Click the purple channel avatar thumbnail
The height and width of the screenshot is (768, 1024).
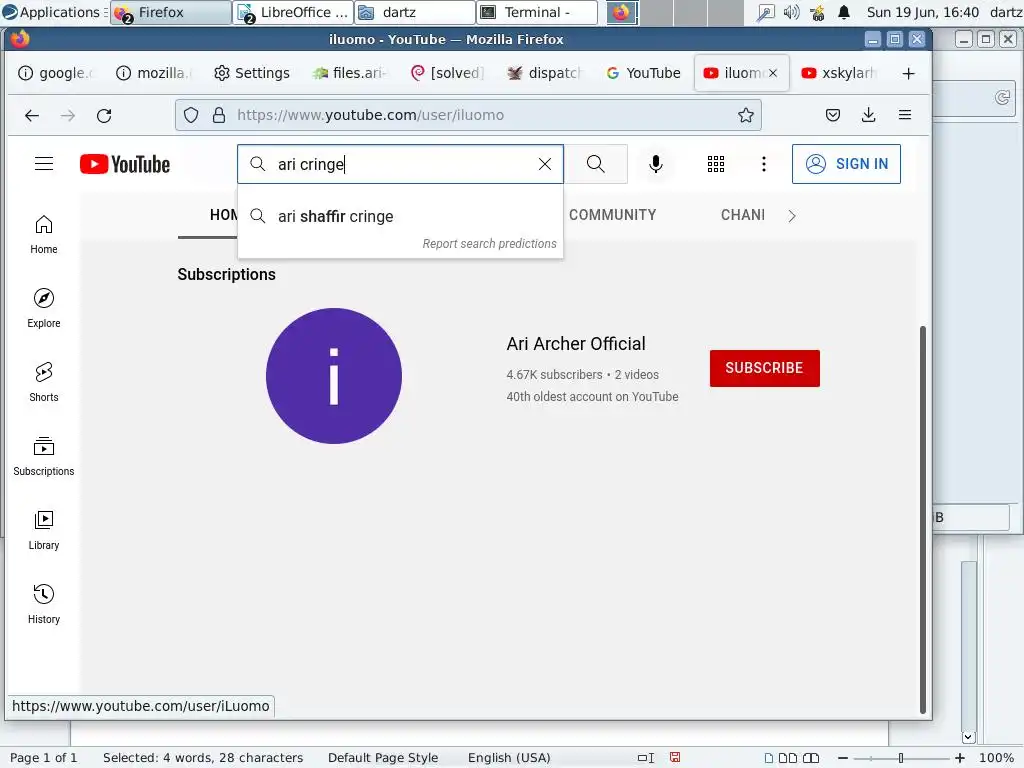tap(334, 376)
